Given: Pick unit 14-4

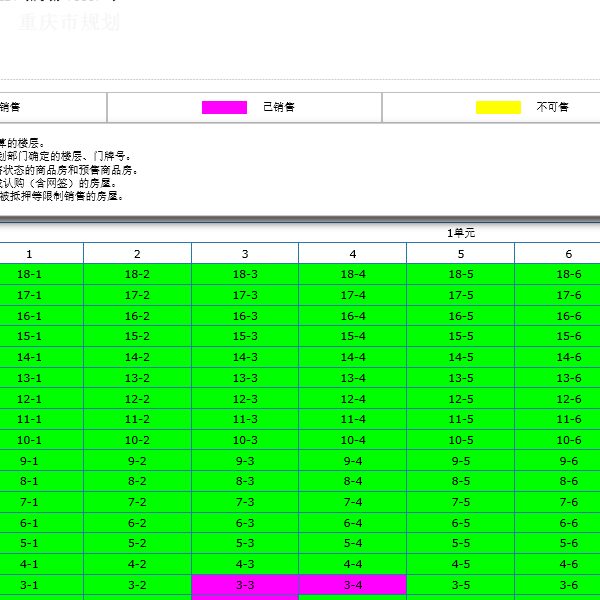Looking at the screenshot, I should point(353,357).
